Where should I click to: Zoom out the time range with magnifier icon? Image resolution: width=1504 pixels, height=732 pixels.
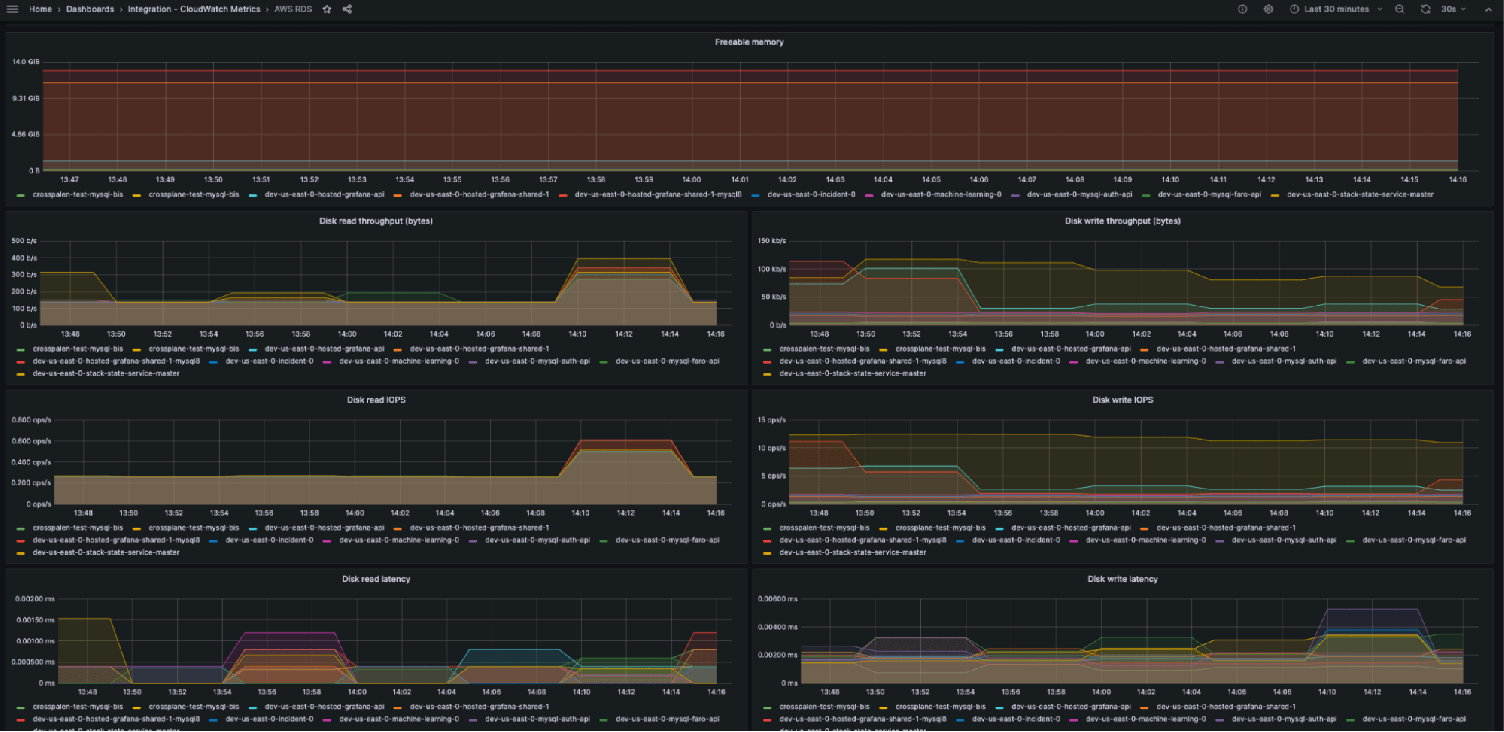[x=1398, y=9]
